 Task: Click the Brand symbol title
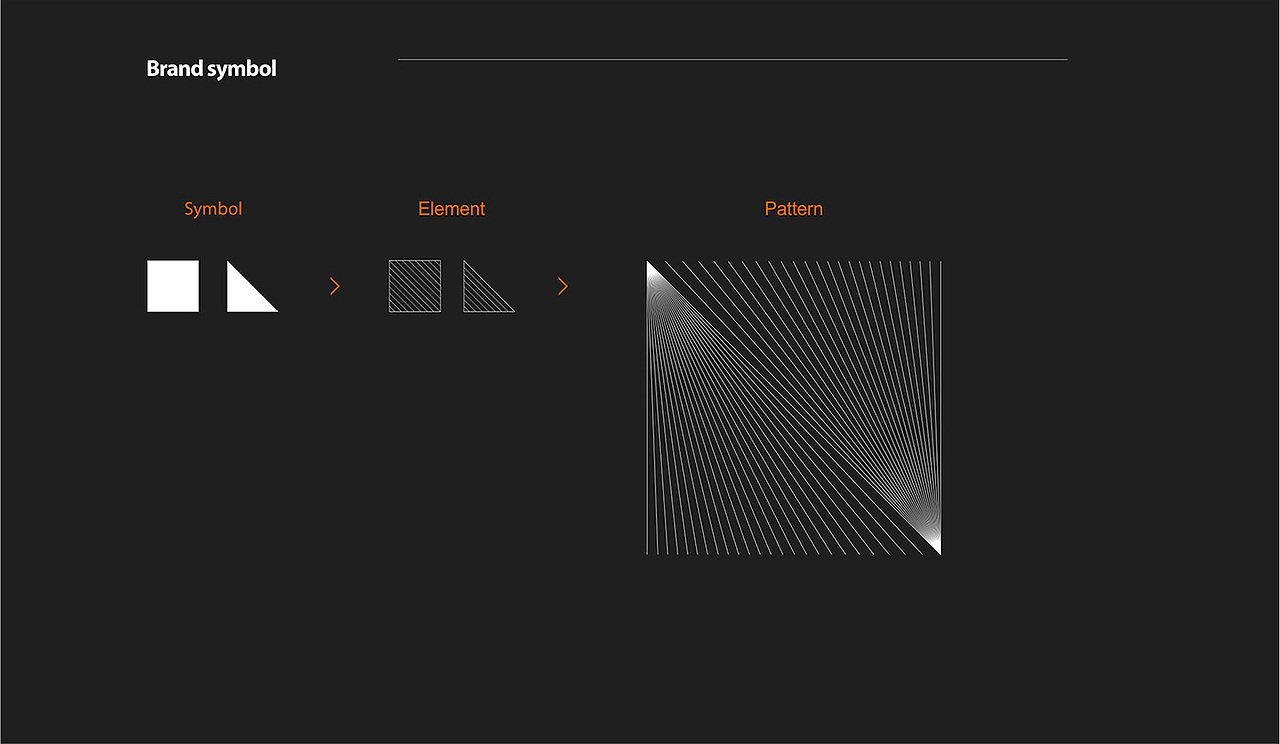tap(211, 68)
